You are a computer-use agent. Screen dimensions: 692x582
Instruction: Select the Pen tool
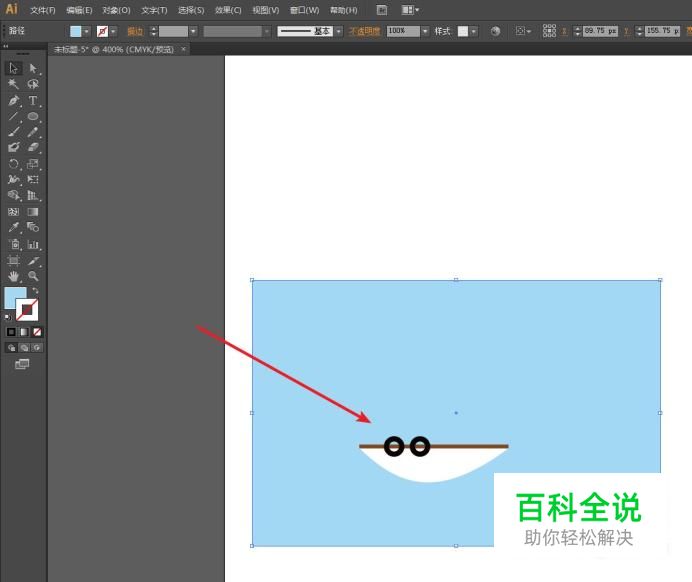(13, 101)
